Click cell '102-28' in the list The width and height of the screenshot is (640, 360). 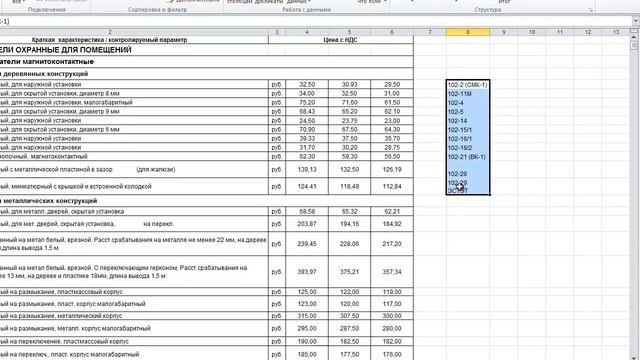pos(468,169)
